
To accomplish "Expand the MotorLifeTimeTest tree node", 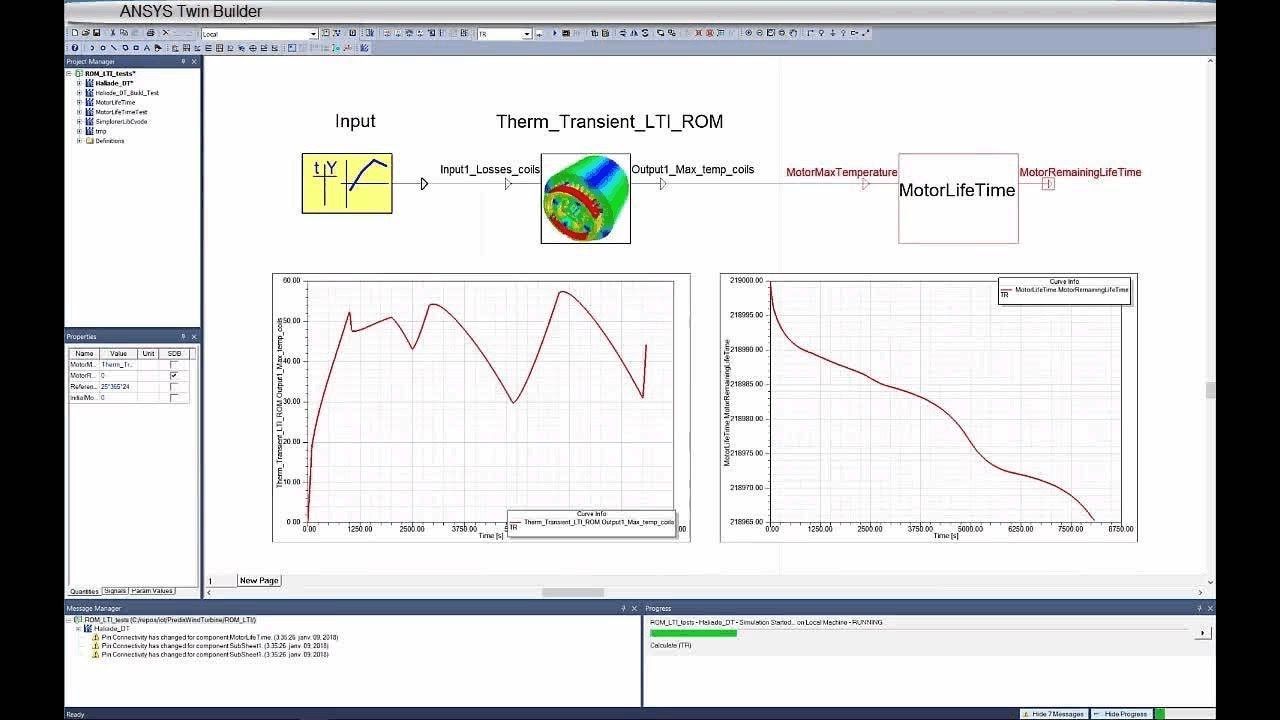I will coord(79,112).
